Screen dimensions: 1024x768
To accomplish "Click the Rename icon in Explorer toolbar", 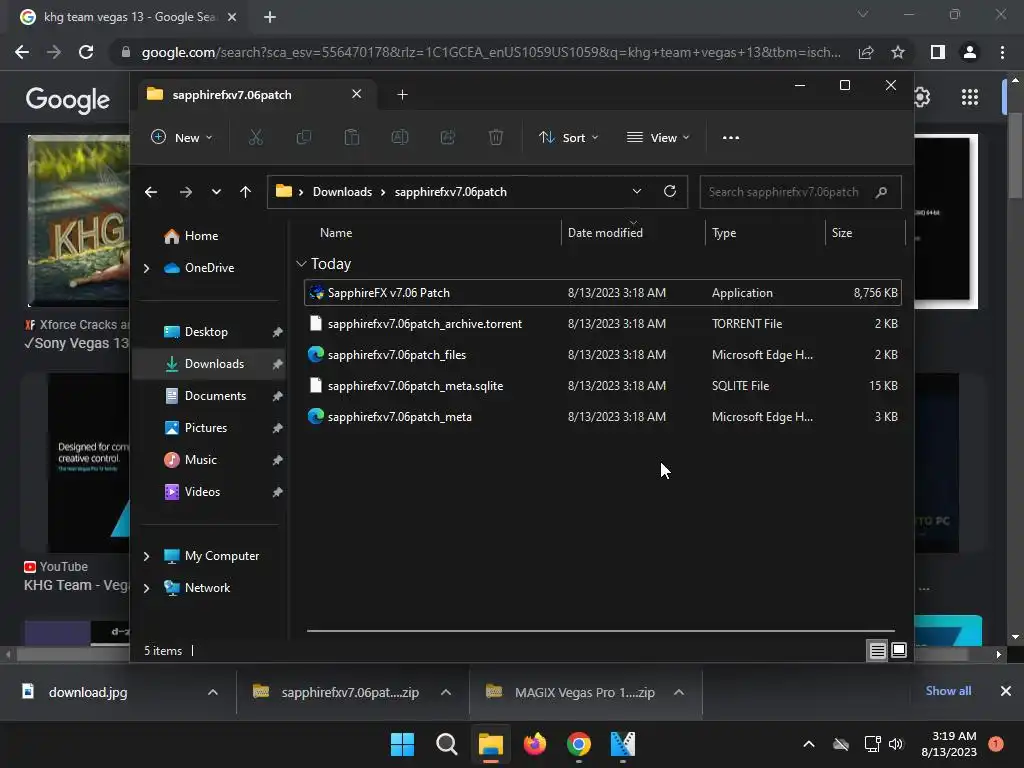I will [400, 137].
